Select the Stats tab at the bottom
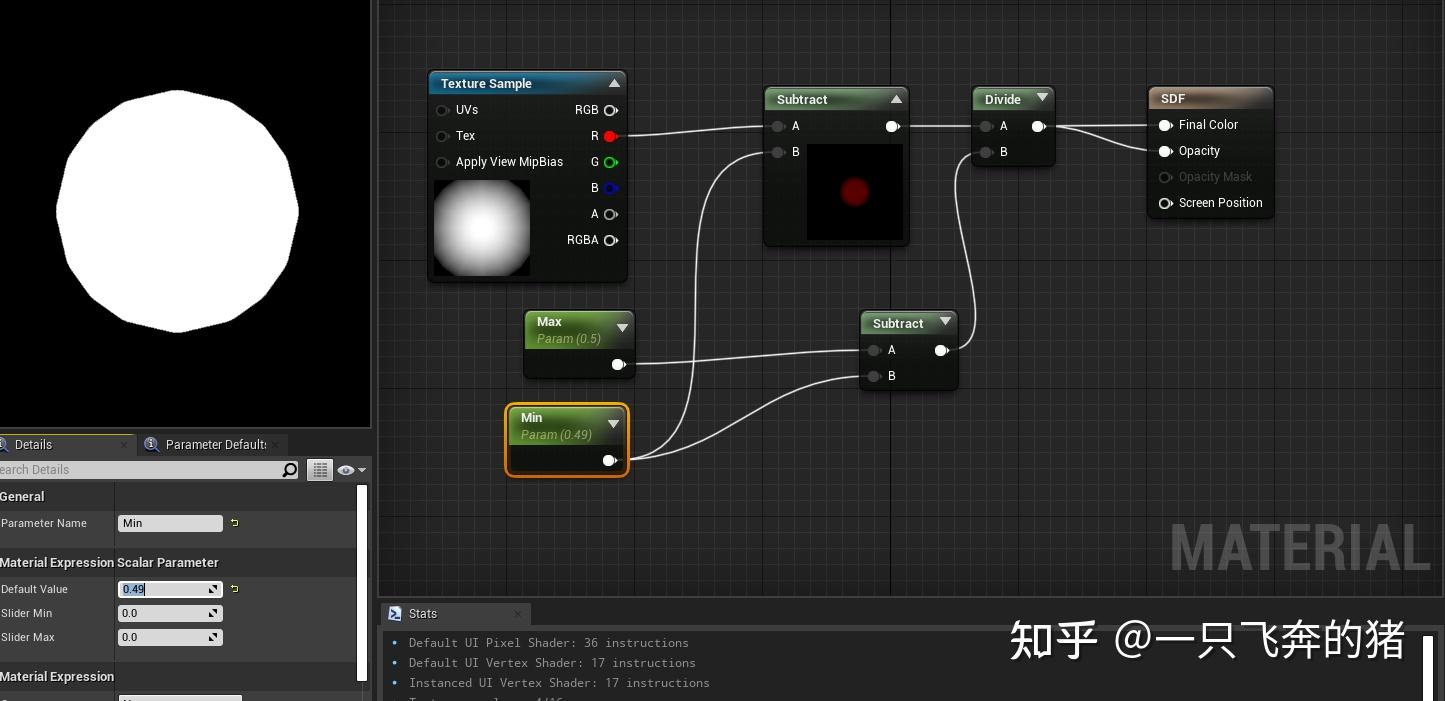This screenshot has width=1445, height=701. 423,613
